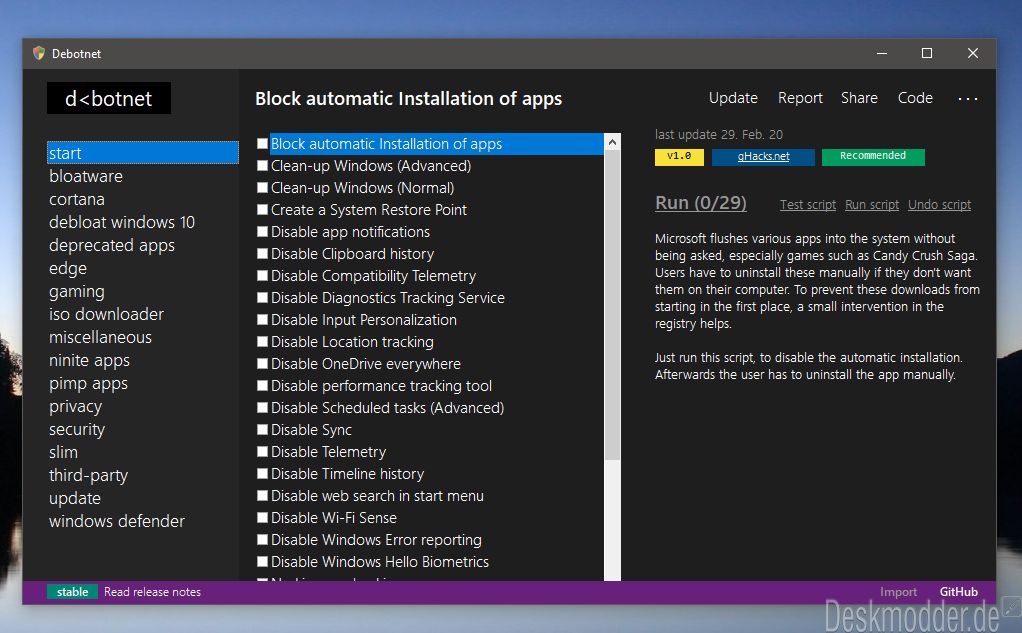Tick 'Disable Wi-Fi Sense' checkbox
Viewport: 1022px width, 633px height.
pyautogui.click(x=262, y=518)
